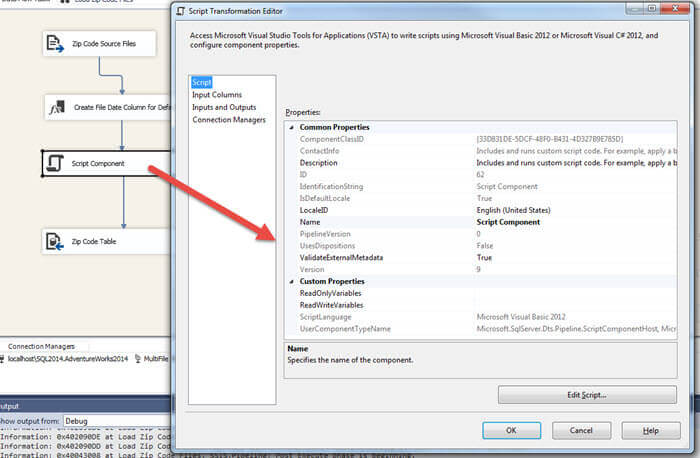Select the UserComponentTypeName property row

click(x=481, y=329)
